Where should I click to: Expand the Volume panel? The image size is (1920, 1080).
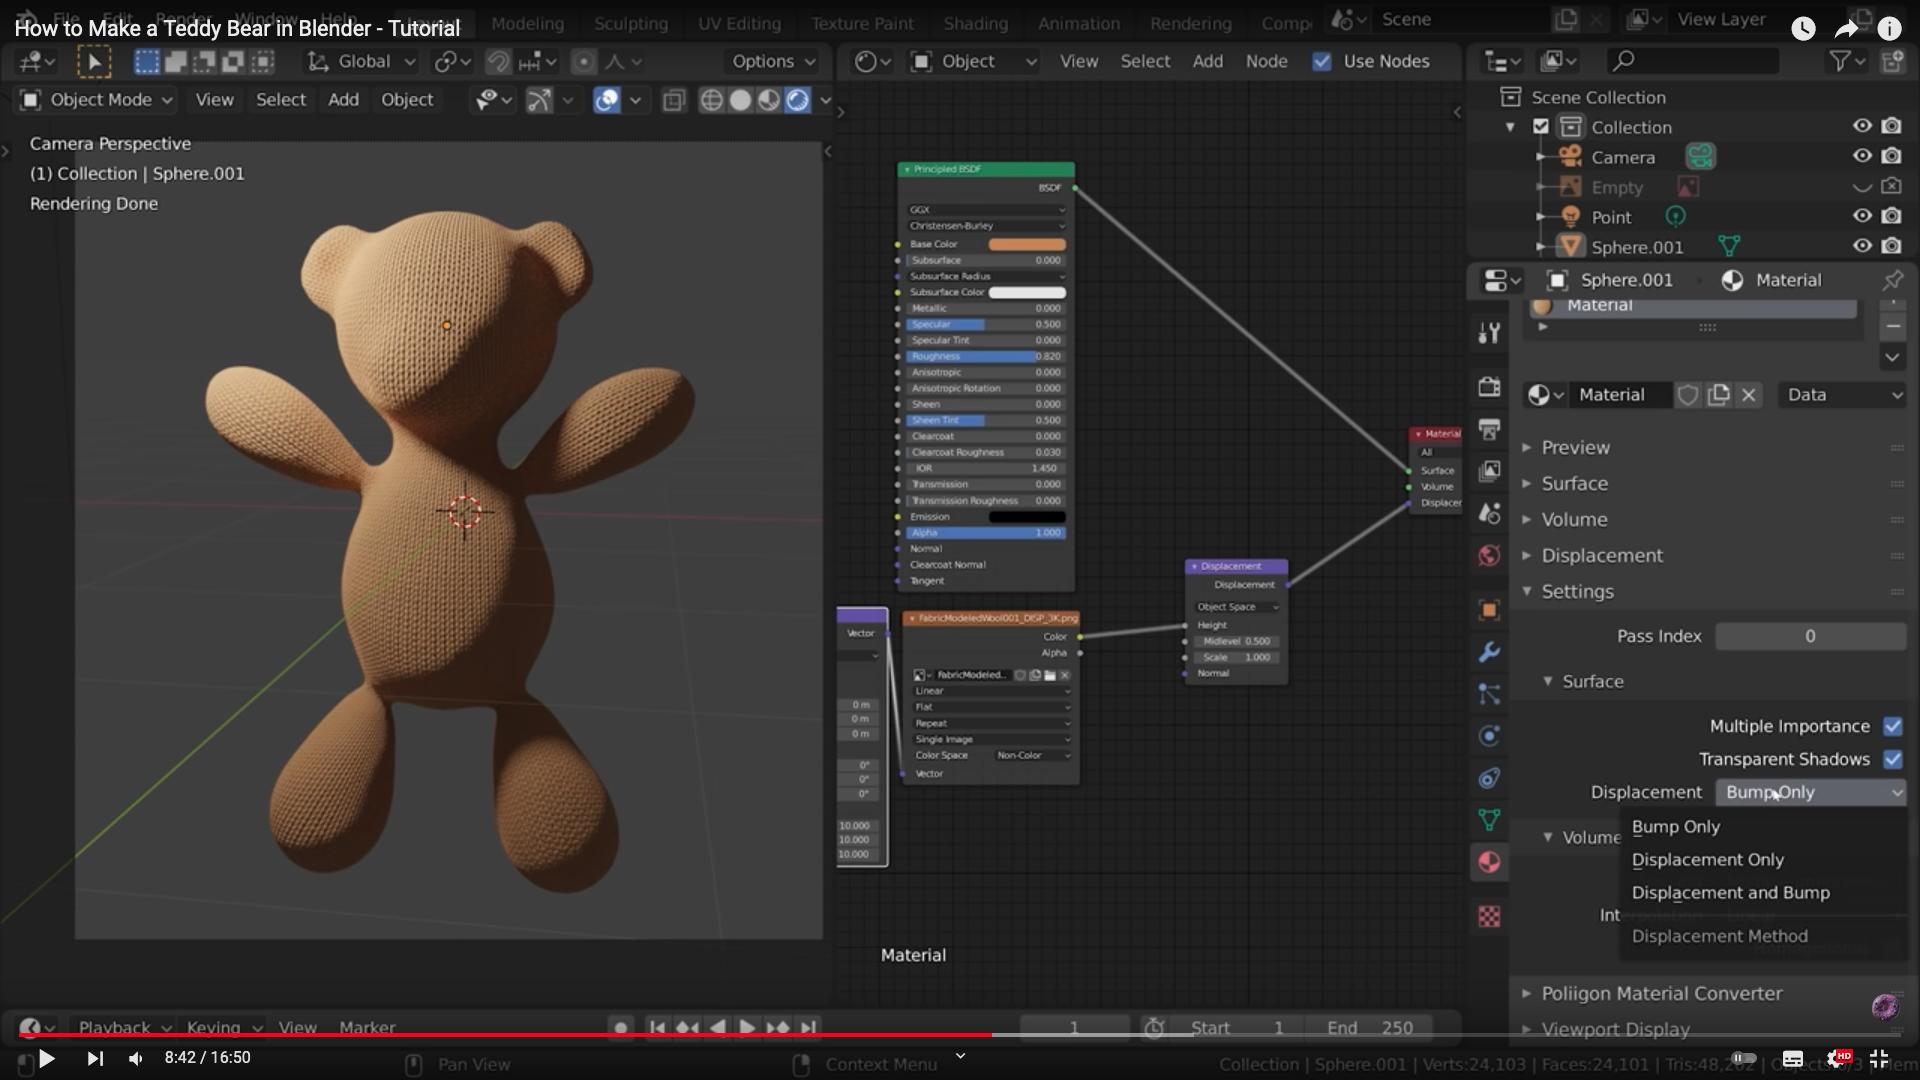(x=1573, y=519)
